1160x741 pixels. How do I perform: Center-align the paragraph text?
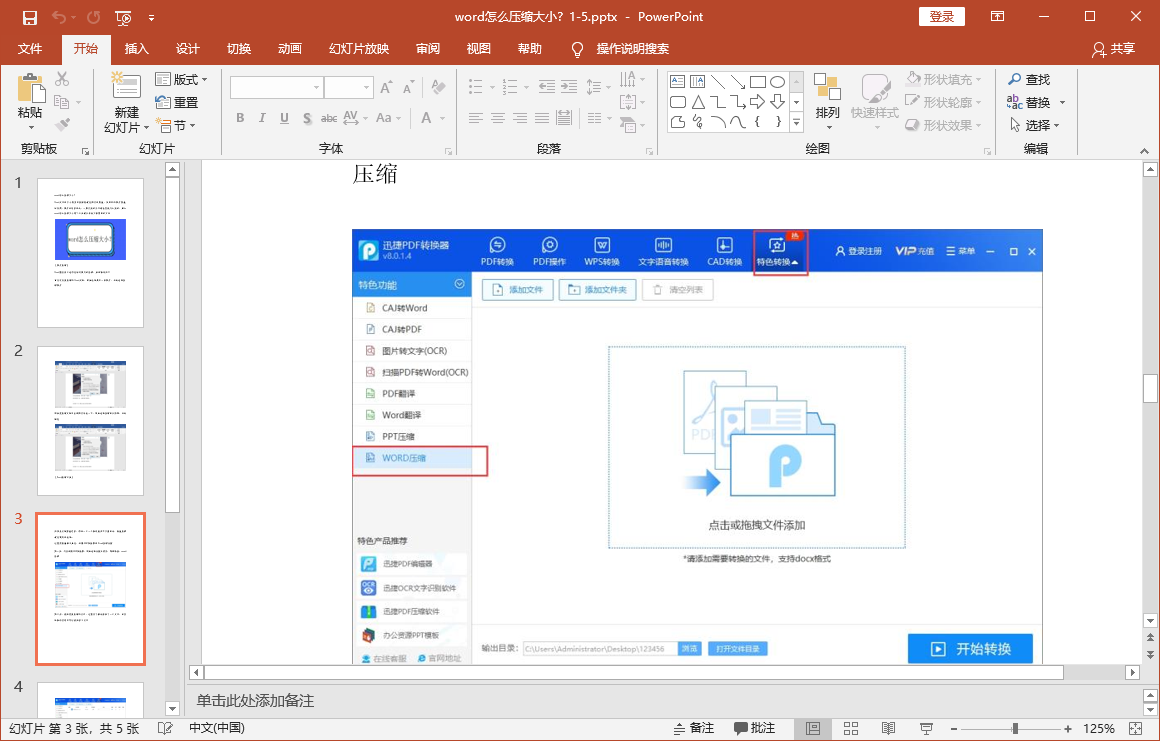498,118
